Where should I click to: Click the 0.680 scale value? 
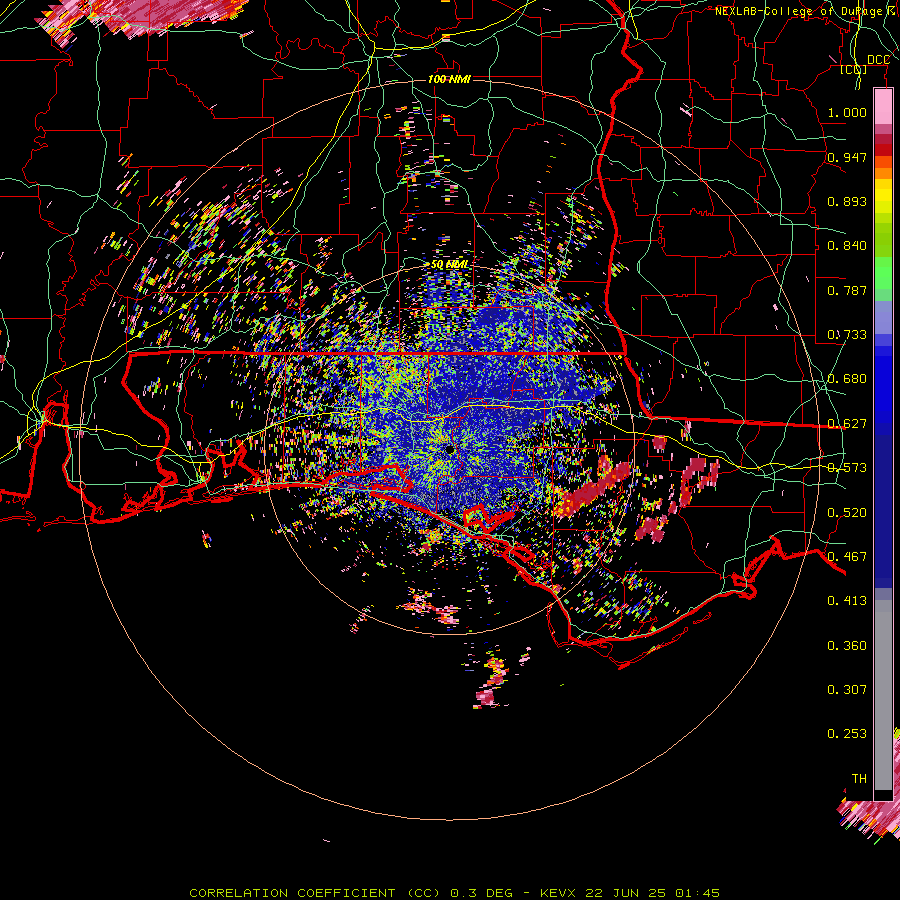847,379
